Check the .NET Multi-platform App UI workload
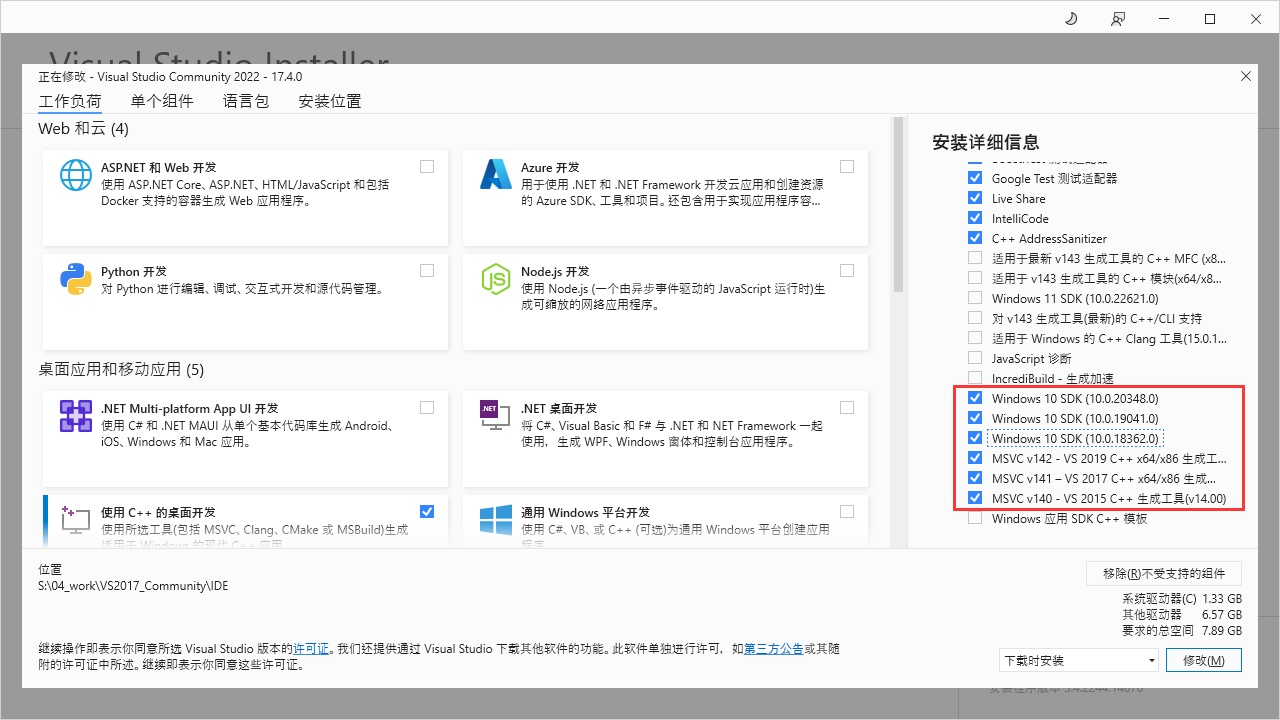This screenshot has width=1280, height=720. click(427, 407)
